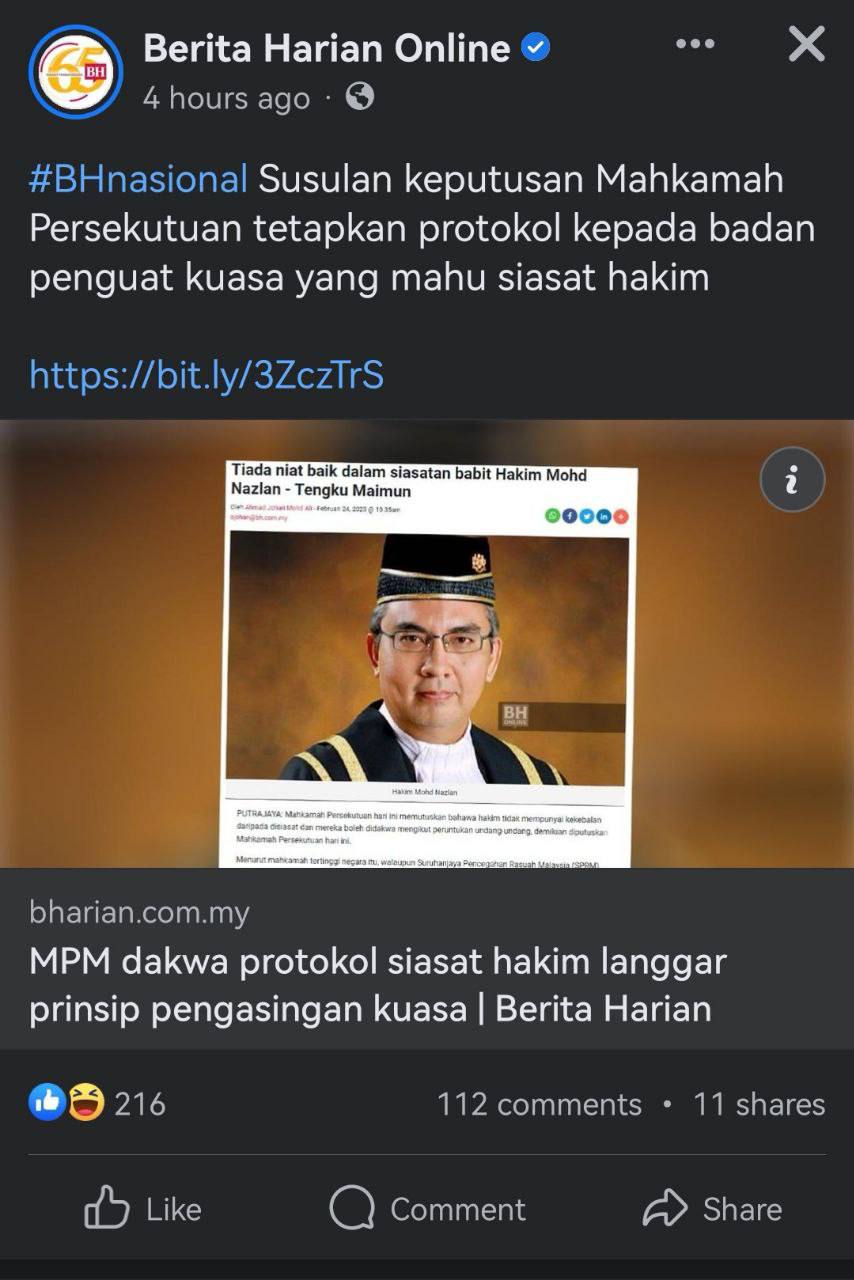This screenshot has width=854, height=1280.
Task: Open article preview image of Hakim Mohd Nazlan
Action: pyautogui.click(x=427, y=644)
